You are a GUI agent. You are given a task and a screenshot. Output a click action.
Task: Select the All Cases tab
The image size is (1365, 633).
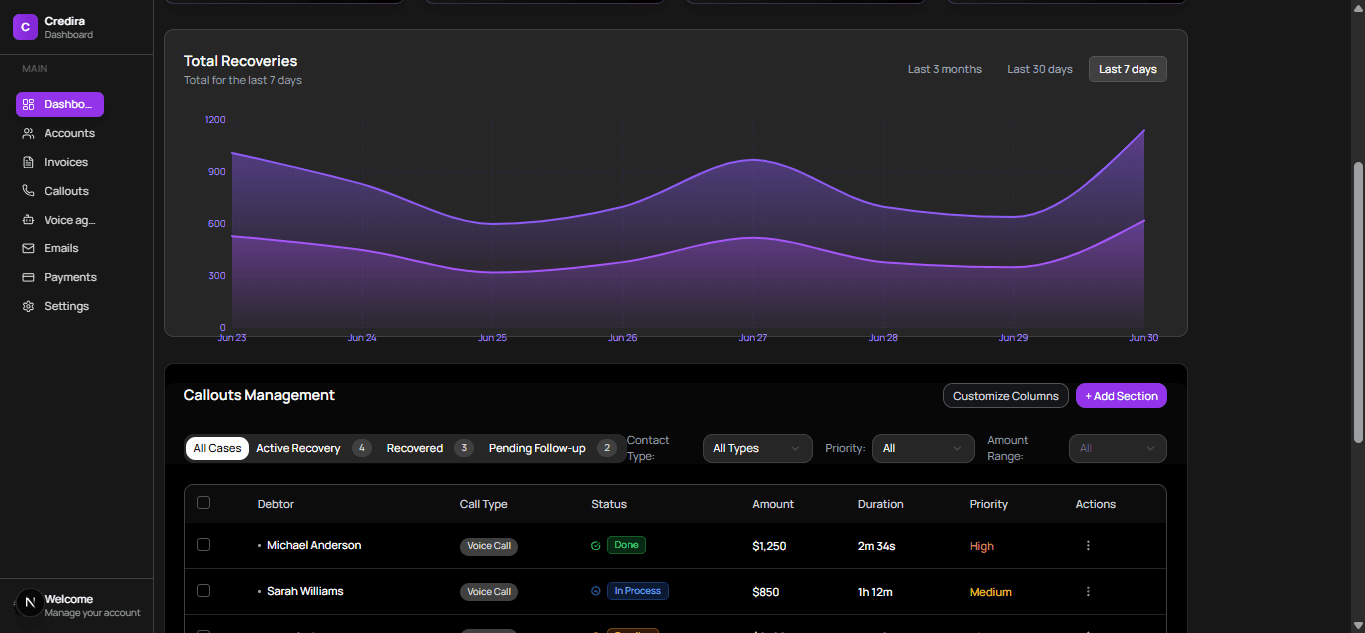217,448
